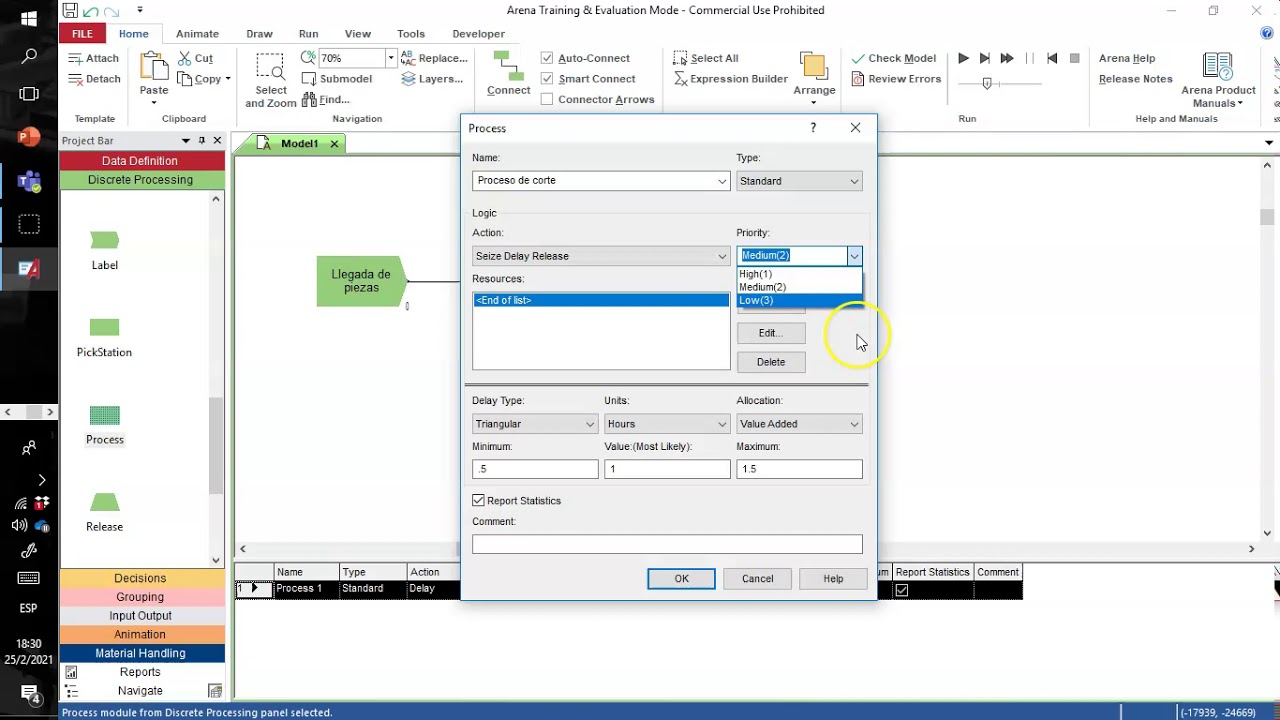
Task: Click the animation speed slider handle
Action: 987,84
